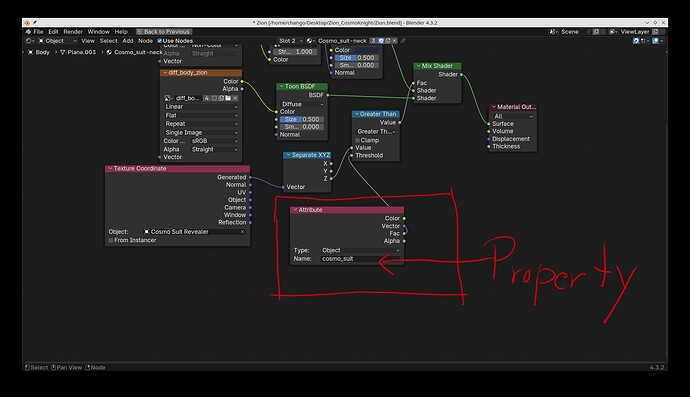Adjust the Strength 1.000 slider
This screenshot has height=397, width=690.
(x=295, y=51)
